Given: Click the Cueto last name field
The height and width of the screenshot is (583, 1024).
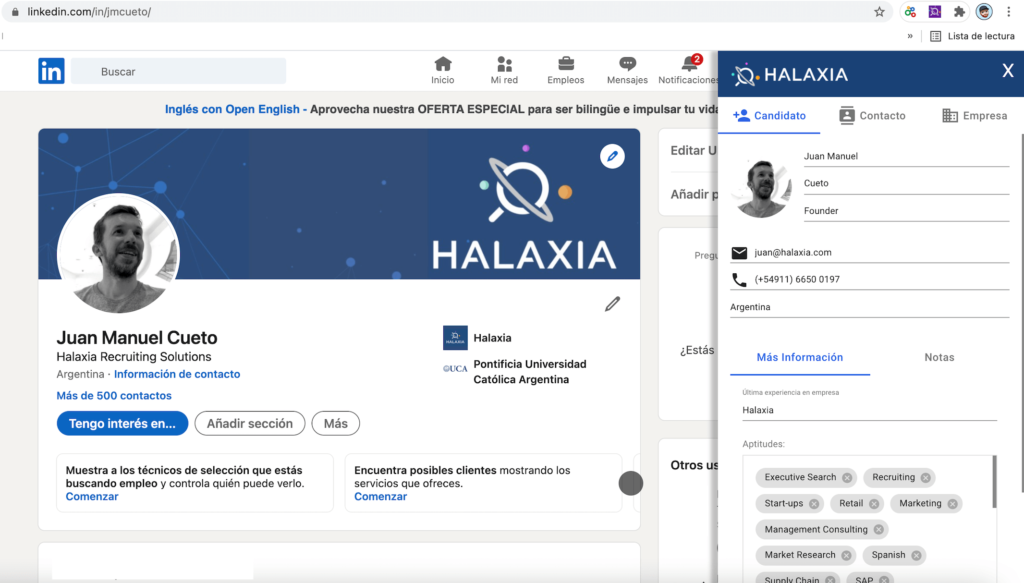Looking at the screenshot, I should tap(906, 183).
